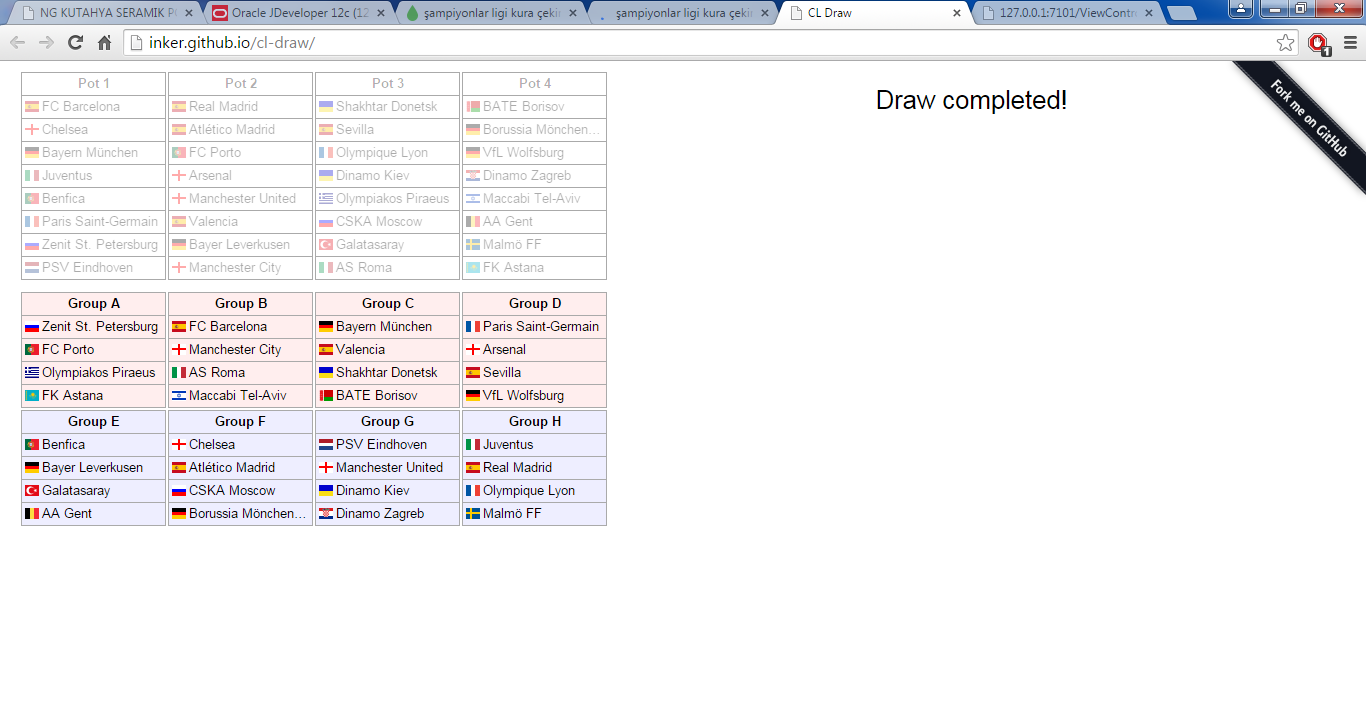Select Bayer Leverkusen in the Pot 2 list
This screenshot has height=728, width=1366.
[241, 245]
